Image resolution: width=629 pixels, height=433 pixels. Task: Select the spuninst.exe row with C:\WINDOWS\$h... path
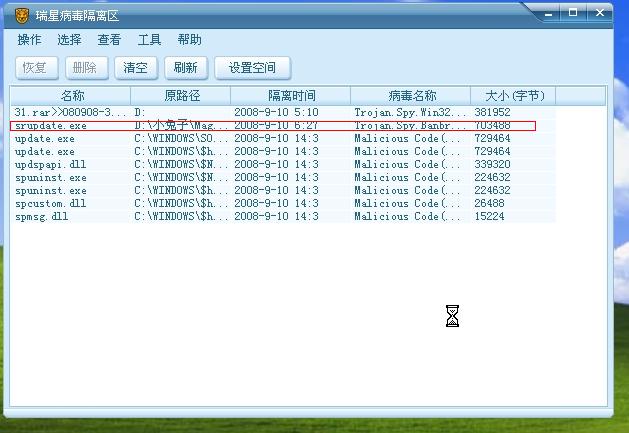point(283,191)
